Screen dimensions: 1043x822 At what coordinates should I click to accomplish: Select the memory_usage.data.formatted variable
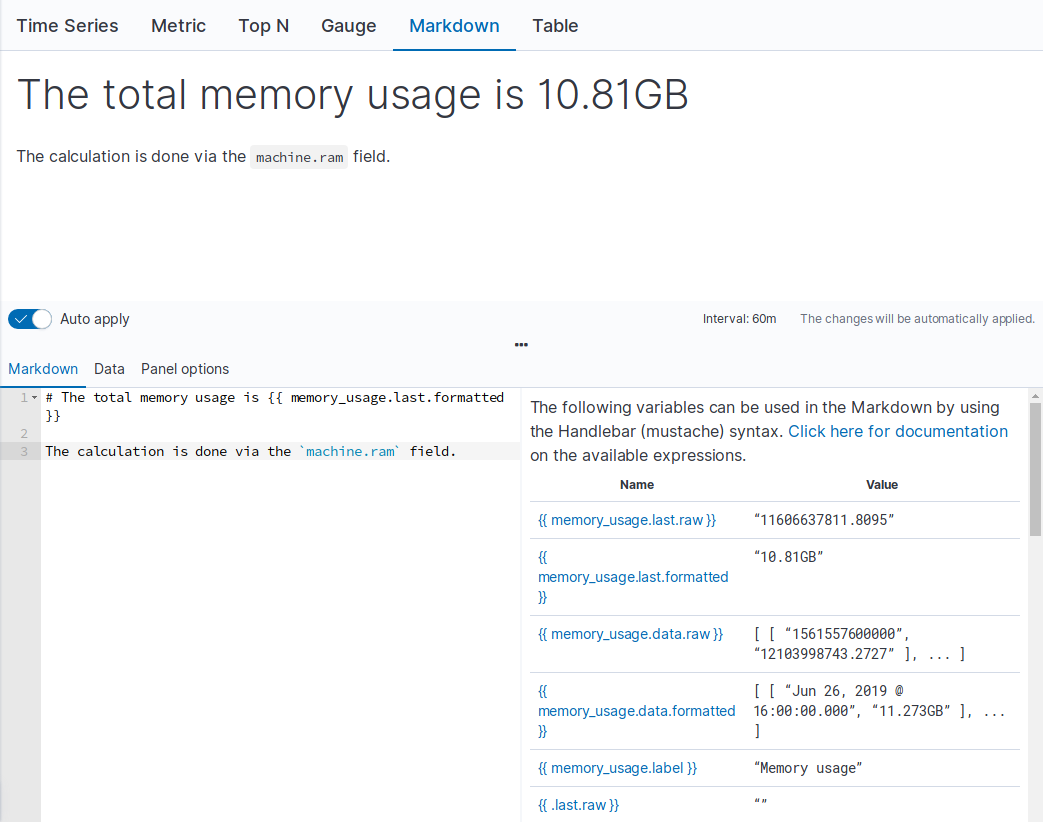[636, 710]
